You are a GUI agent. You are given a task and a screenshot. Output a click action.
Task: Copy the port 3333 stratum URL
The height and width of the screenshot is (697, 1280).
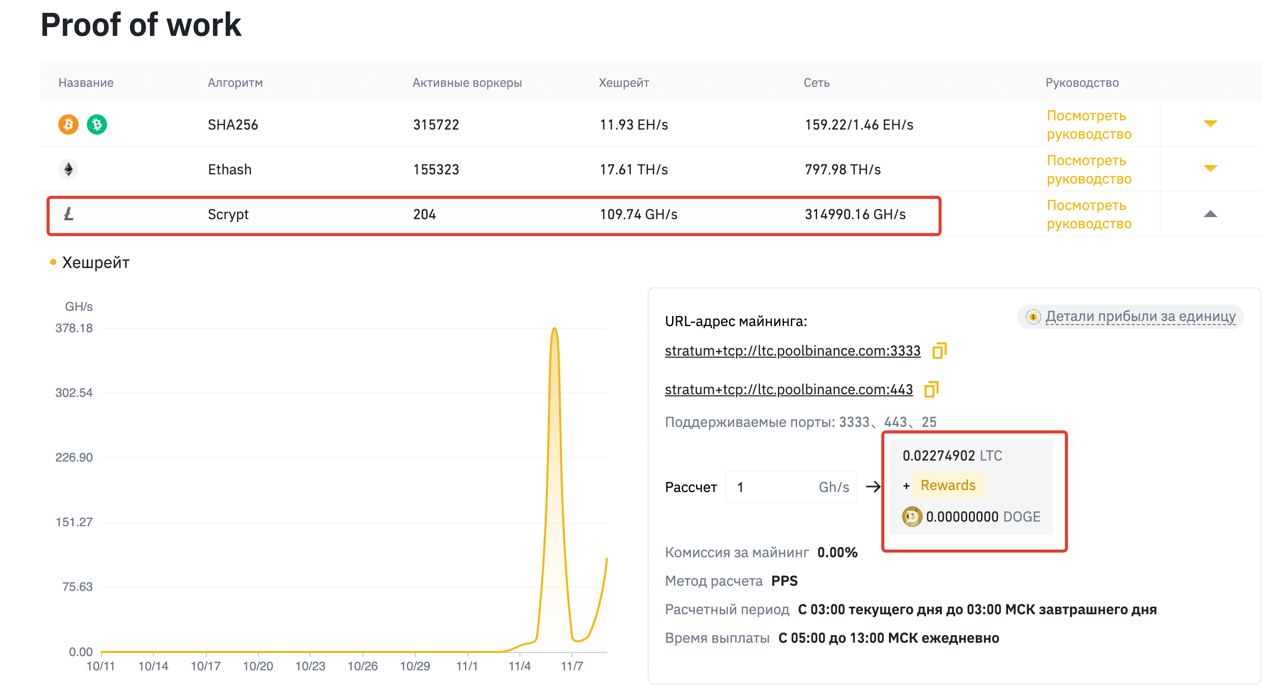pos(939,351)
